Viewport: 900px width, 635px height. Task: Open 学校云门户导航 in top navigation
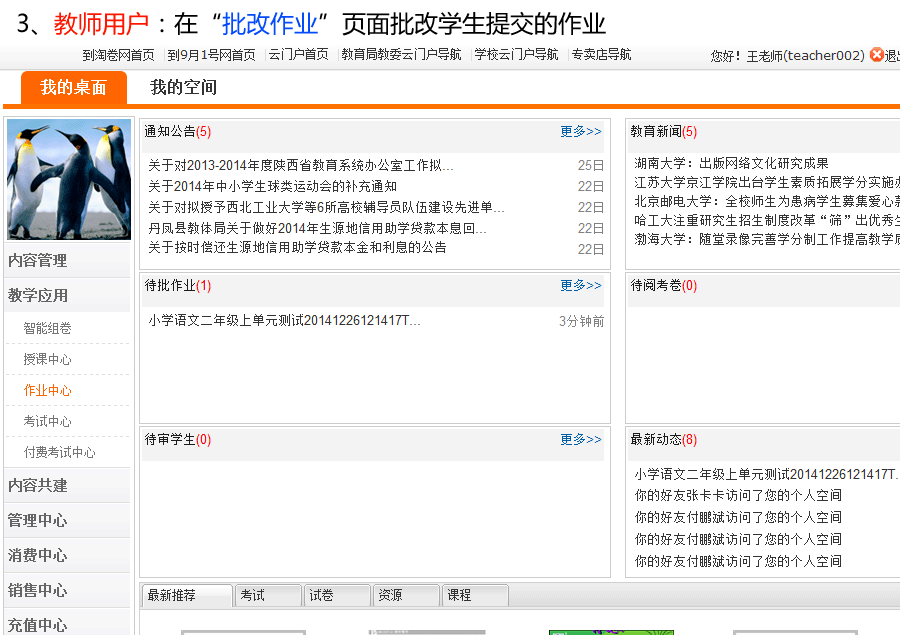516,55
